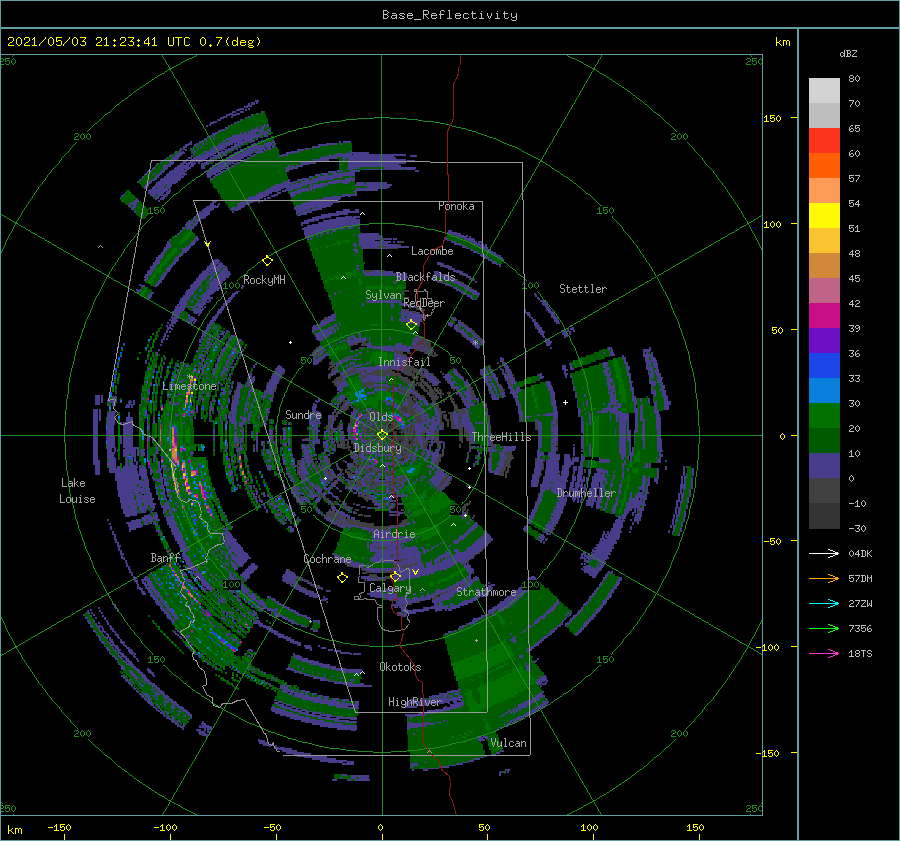Click the Airdrie city label
The width and height of the screenshot is (900, 841).
click(x=394, y=534)
